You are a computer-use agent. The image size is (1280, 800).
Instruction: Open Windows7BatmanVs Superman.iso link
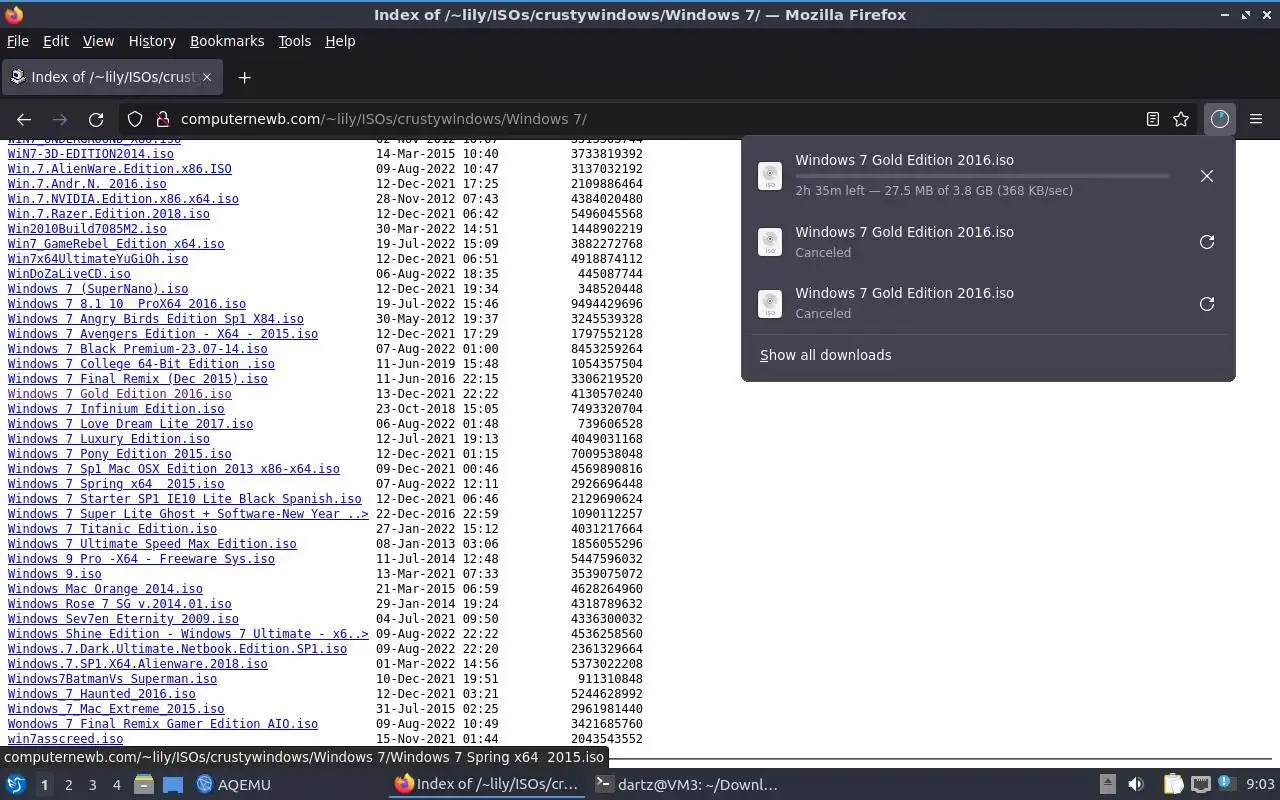[112, 679]
